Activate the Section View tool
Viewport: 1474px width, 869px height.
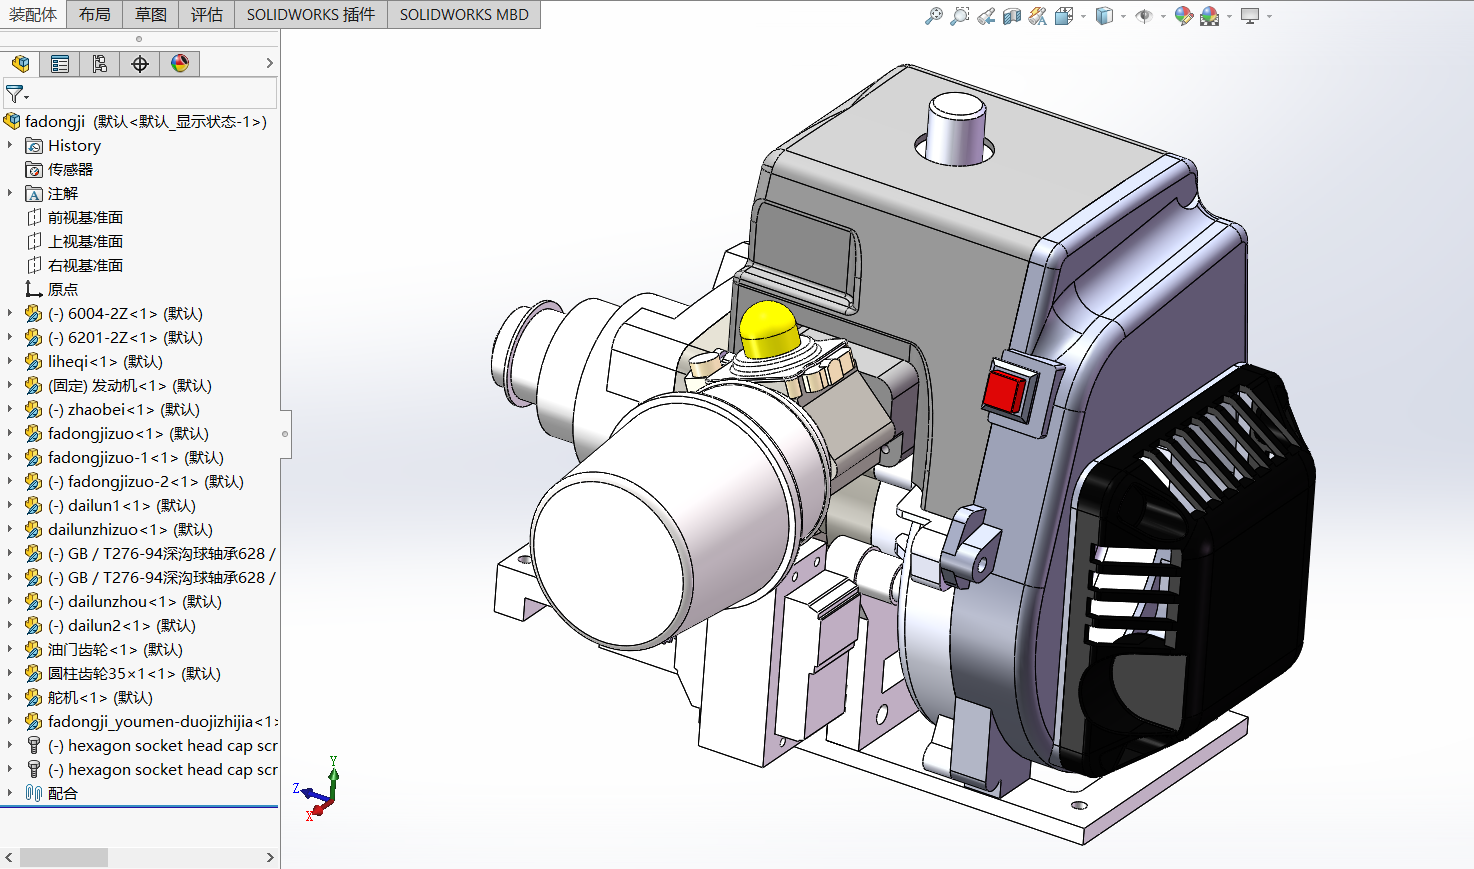[1012, 16]
